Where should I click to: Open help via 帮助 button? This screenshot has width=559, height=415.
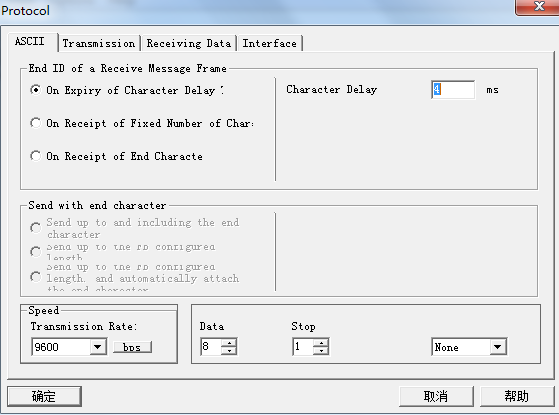(517, 396)
